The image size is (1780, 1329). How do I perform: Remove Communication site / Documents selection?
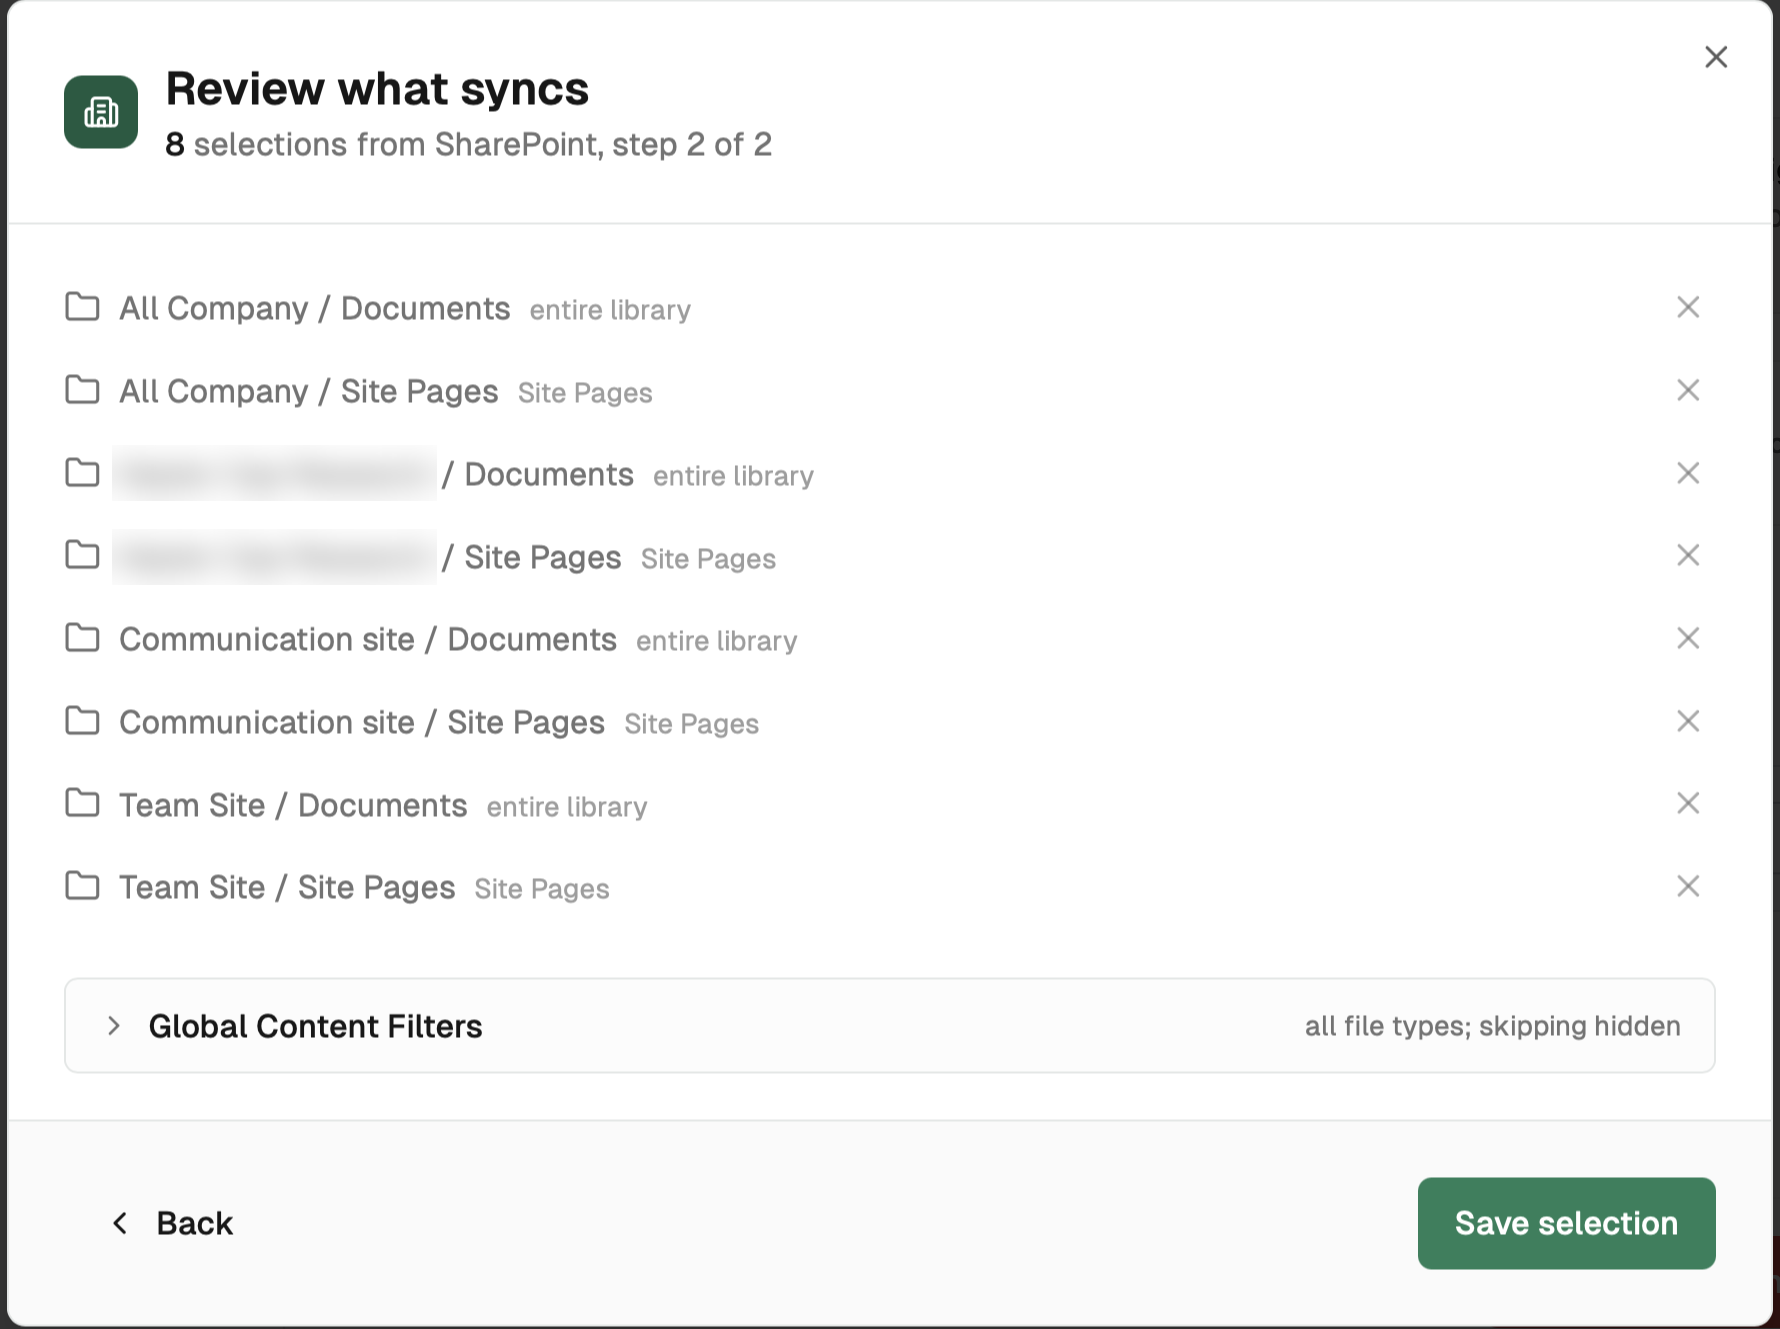click(x=1688, y=638)
